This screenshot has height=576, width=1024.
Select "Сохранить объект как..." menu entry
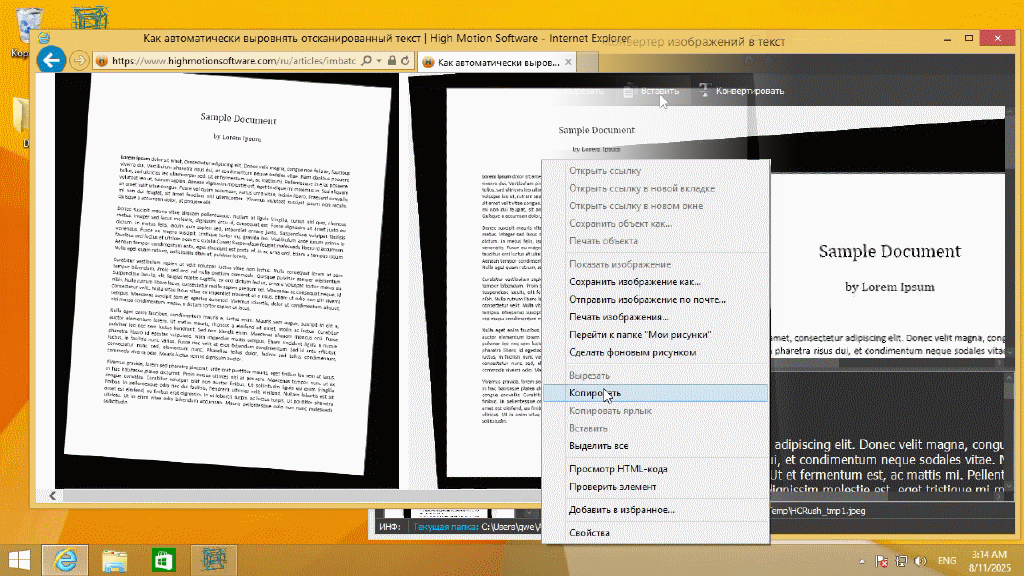point(620,223)
